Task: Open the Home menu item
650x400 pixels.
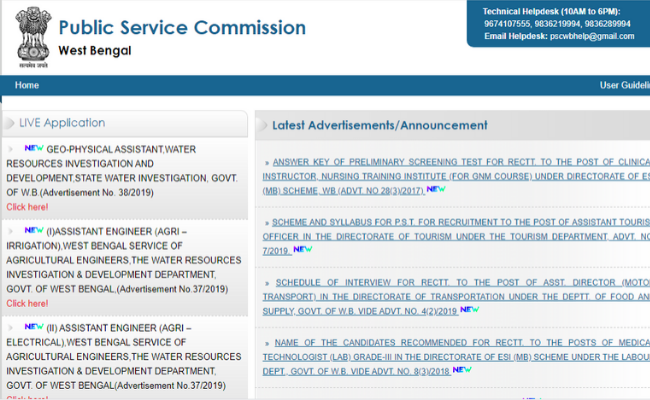Action: [27, 86]
